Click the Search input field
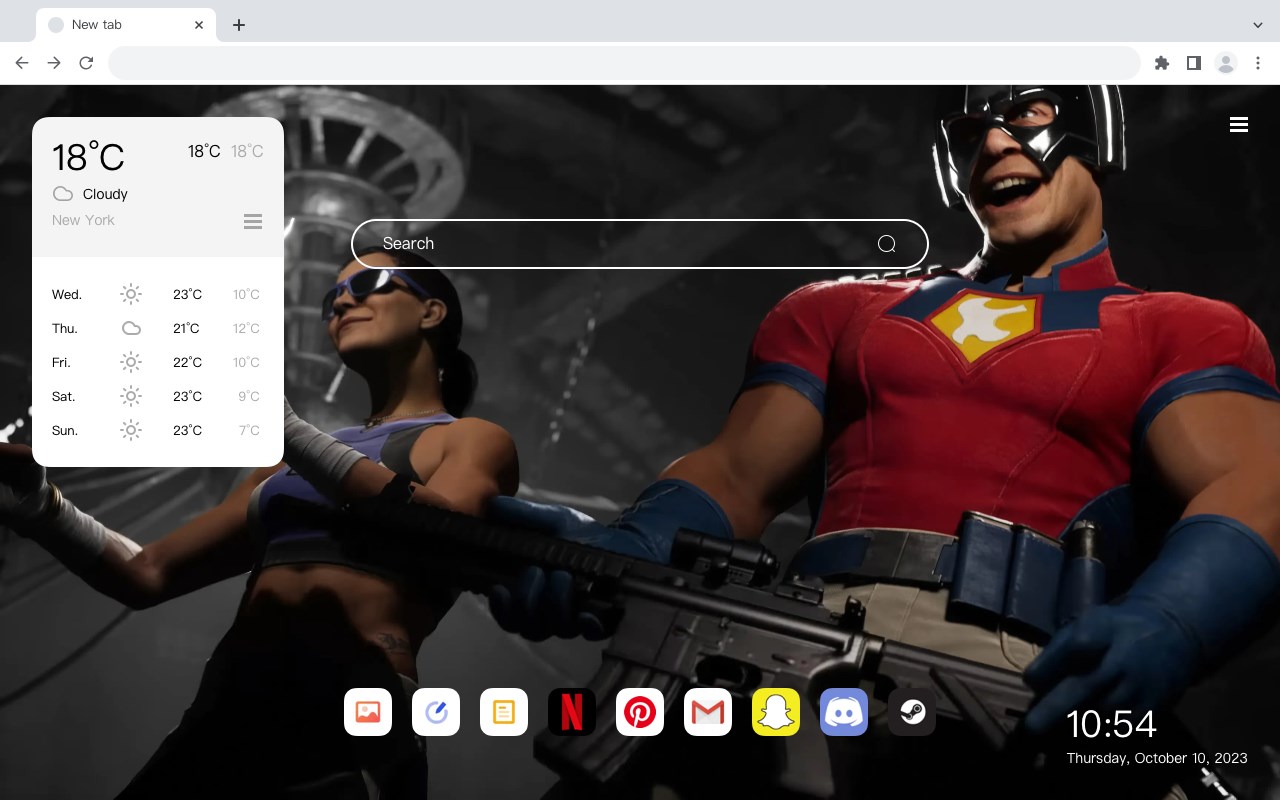 640,244
